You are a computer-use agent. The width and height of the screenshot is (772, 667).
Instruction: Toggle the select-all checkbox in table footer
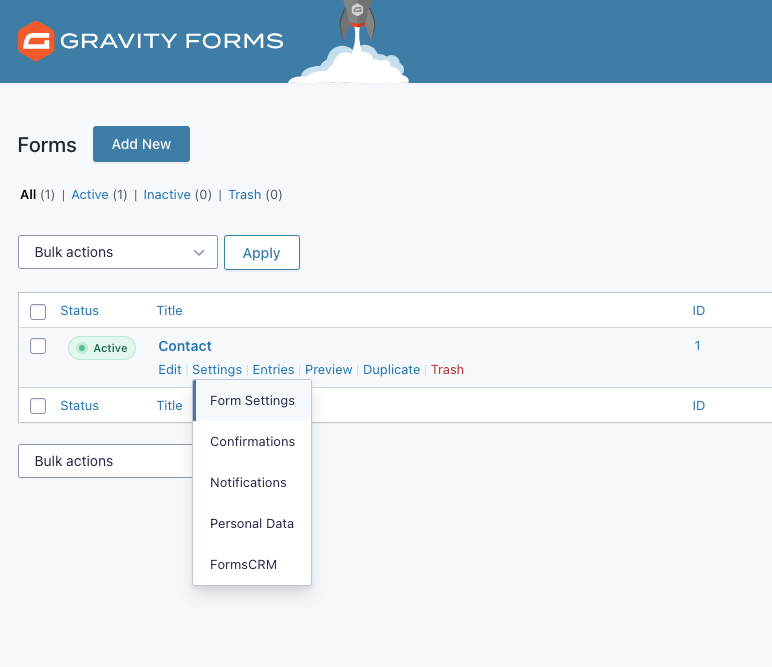pos(38,406)
